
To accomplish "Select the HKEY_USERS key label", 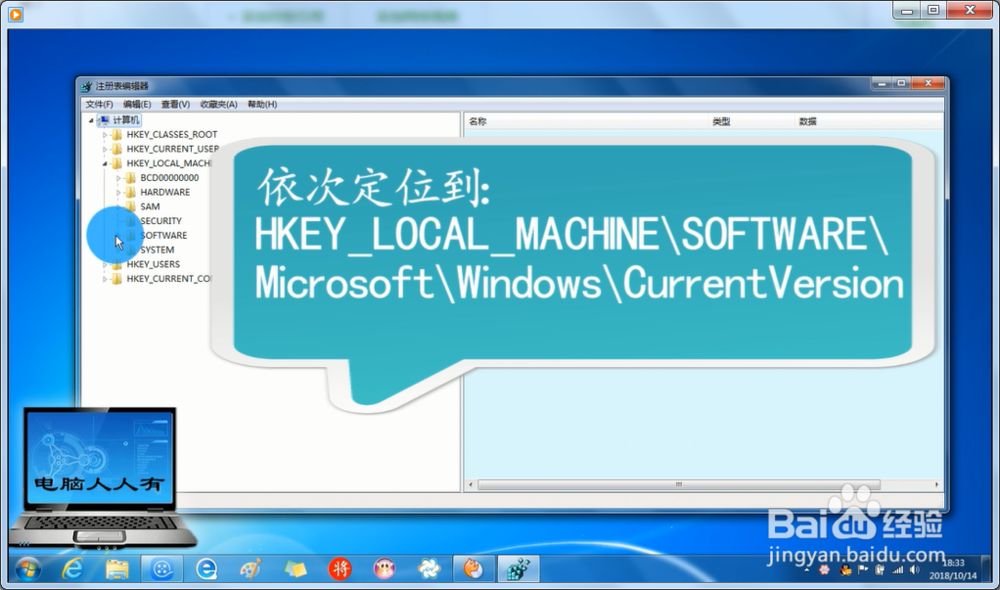I will pyautogui.click(x=153, y=264).
